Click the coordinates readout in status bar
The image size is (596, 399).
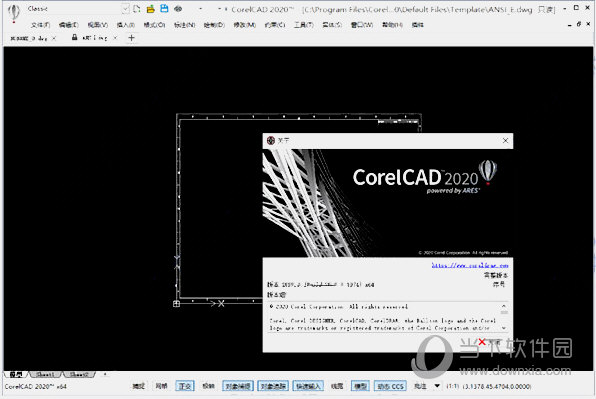(497, 386)
